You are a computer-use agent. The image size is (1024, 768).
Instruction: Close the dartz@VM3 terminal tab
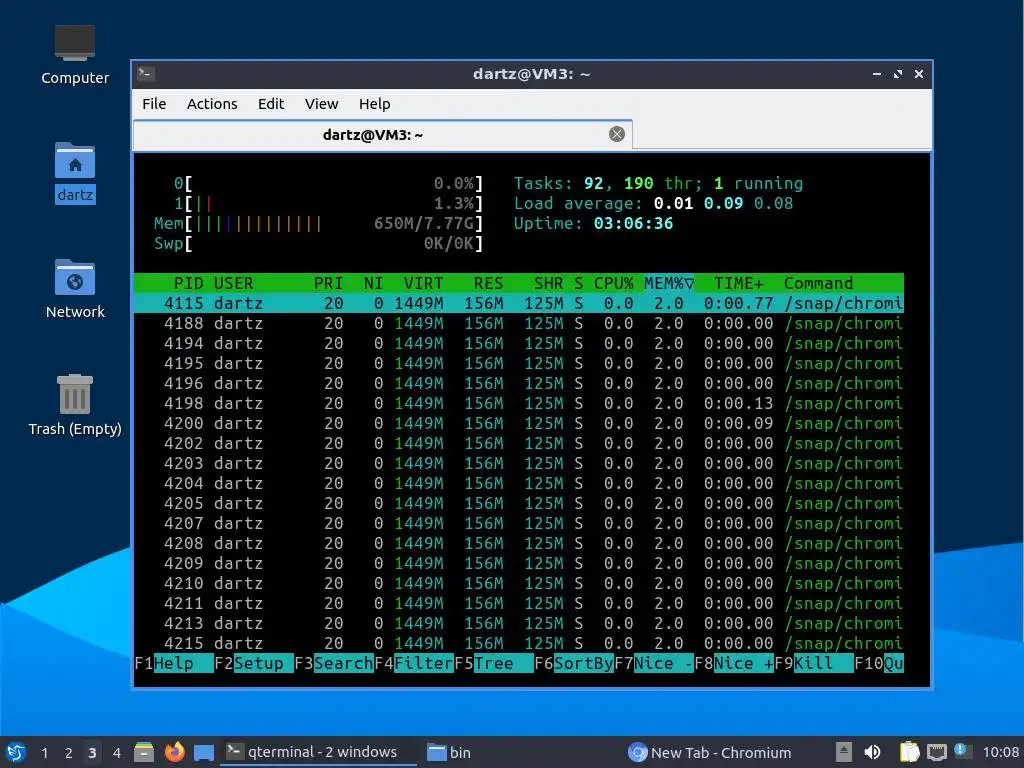(x=616, y=135)
